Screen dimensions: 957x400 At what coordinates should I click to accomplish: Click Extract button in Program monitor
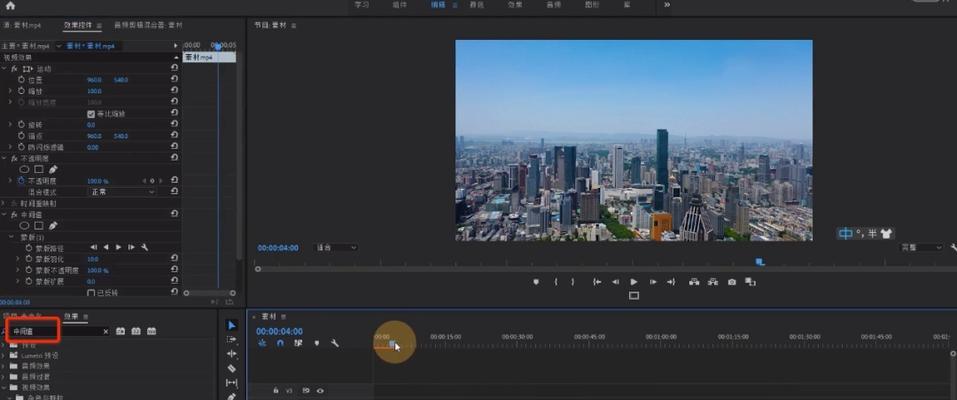click(x=713, y=282)
